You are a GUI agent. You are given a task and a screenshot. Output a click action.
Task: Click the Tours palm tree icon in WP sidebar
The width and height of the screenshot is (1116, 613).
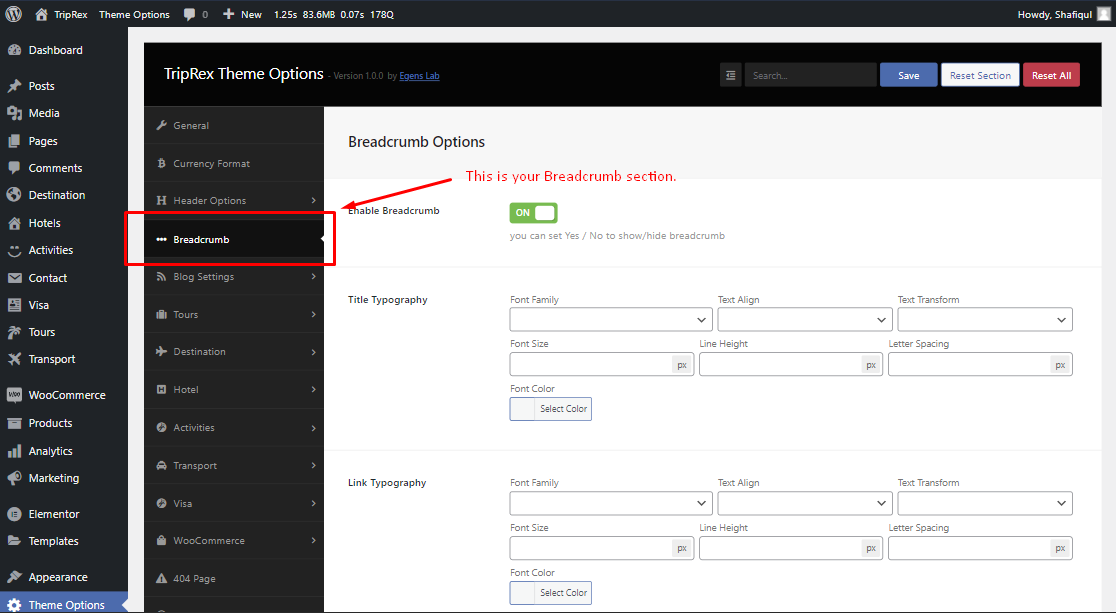(x=14, y=332)
